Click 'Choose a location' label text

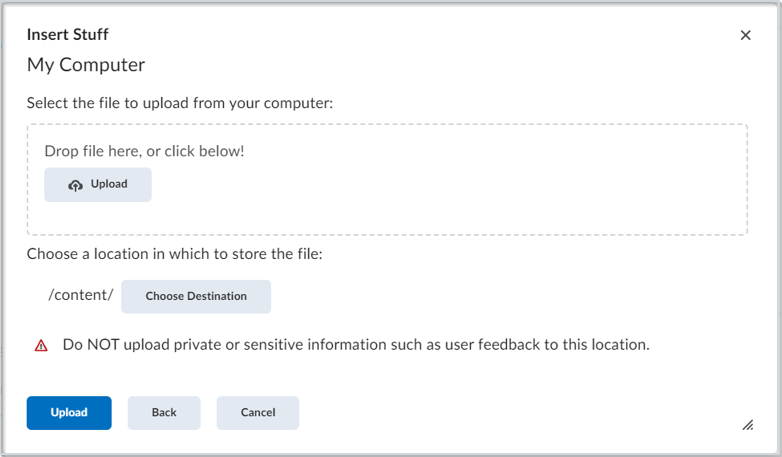tap(175, 254)
